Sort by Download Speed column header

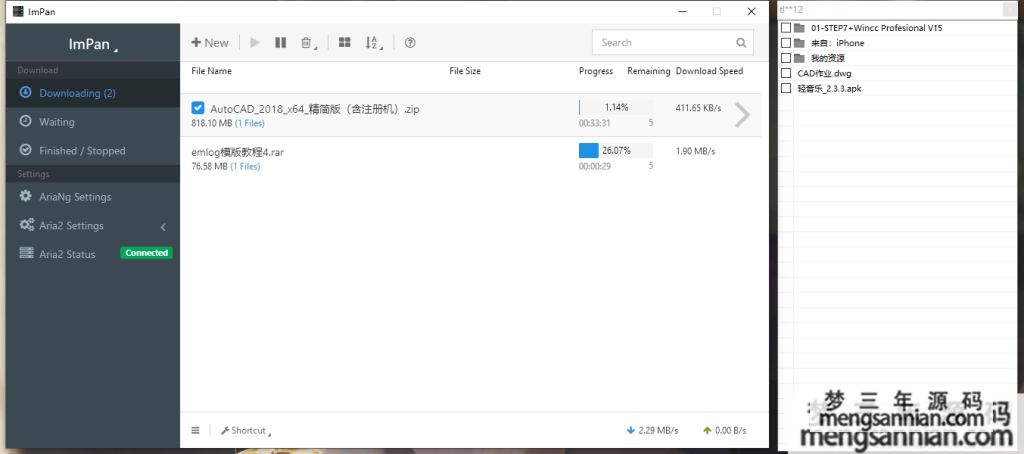click(x=709, y=71)
